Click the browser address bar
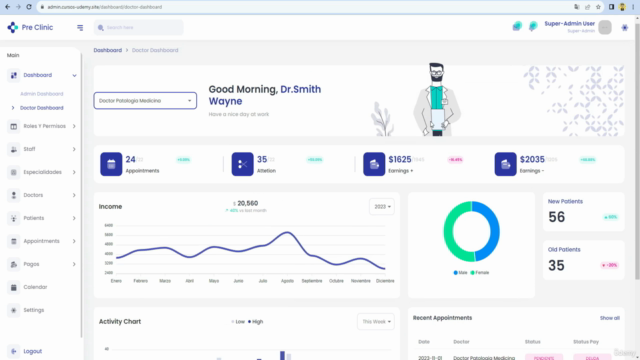 [x=304, y=7]
